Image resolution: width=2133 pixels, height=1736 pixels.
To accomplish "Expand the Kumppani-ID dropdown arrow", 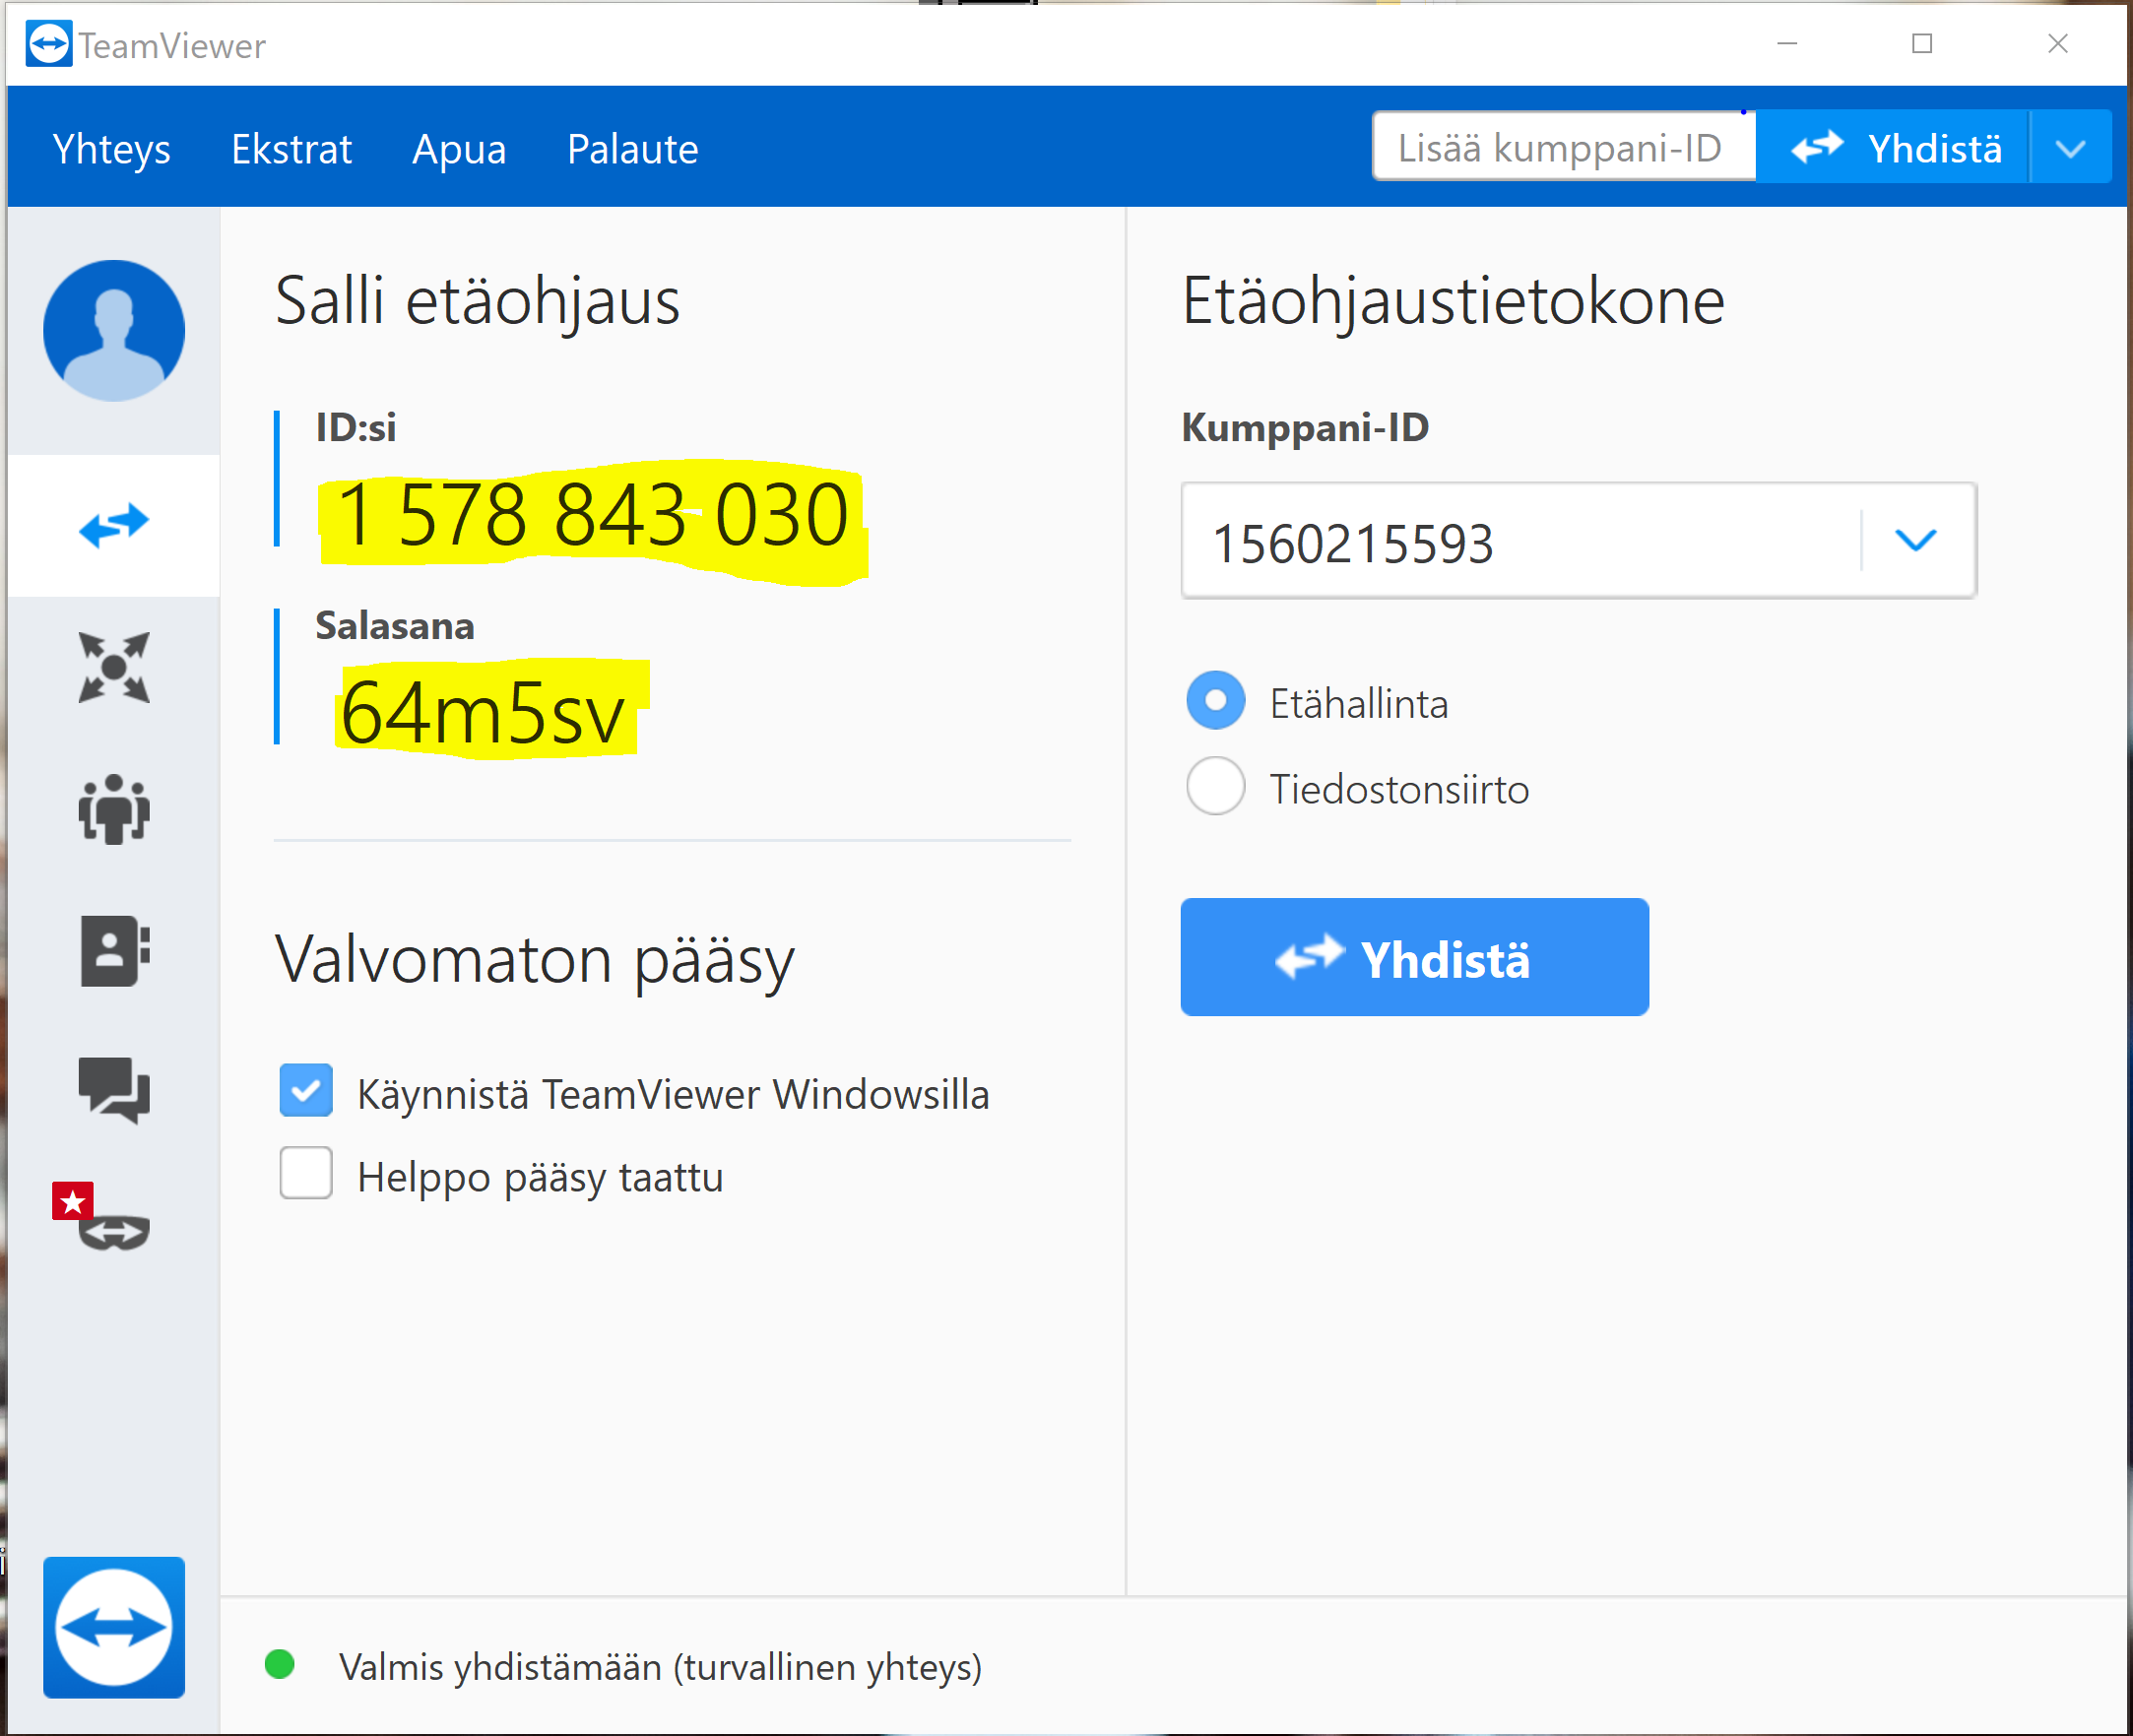I will point(1915,541).
